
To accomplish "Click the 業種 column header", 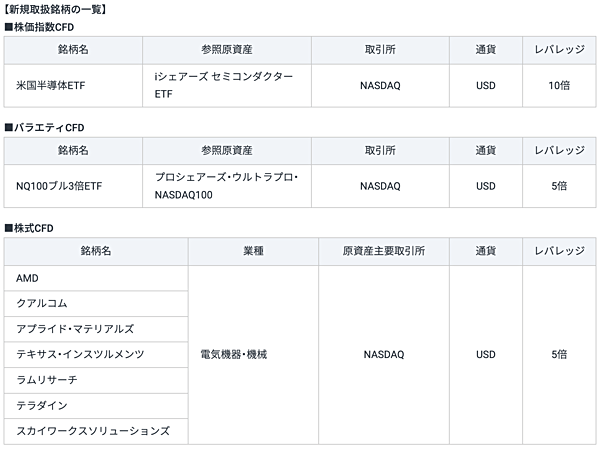I will click(x=253, y=251).
